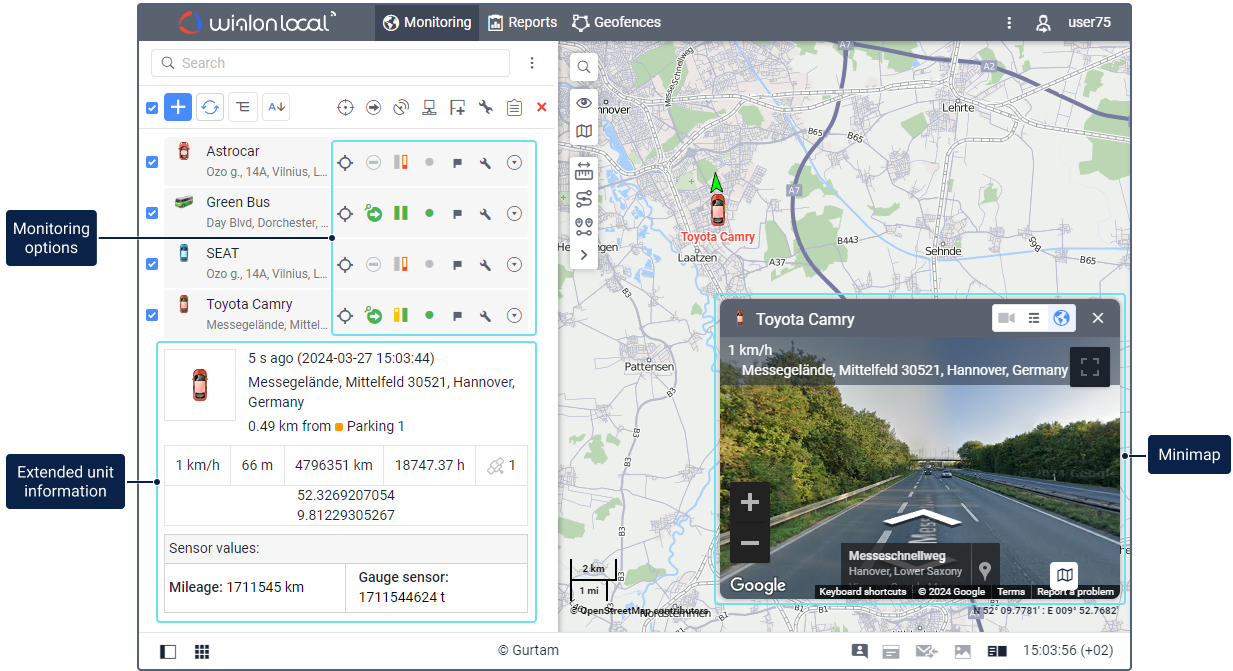Switch minimap to globe street view
This screenshot has height=671, width=1233.
coord(1062,318)
